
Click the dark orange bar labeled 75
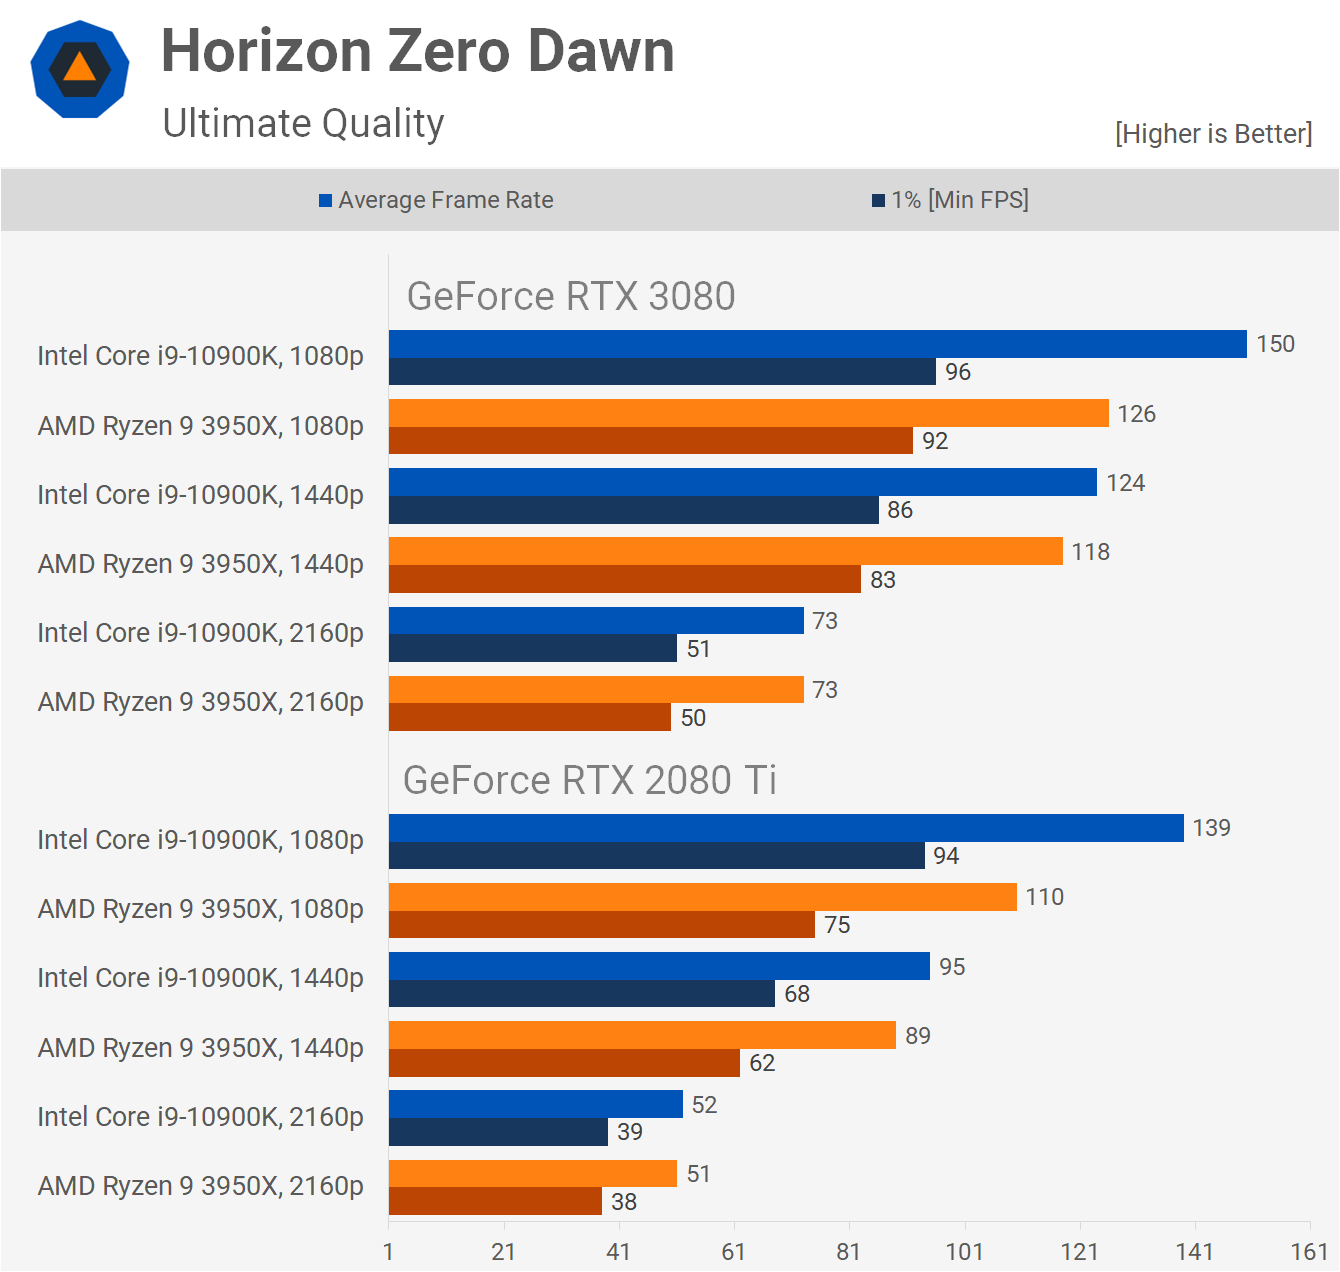pos(602,925)
